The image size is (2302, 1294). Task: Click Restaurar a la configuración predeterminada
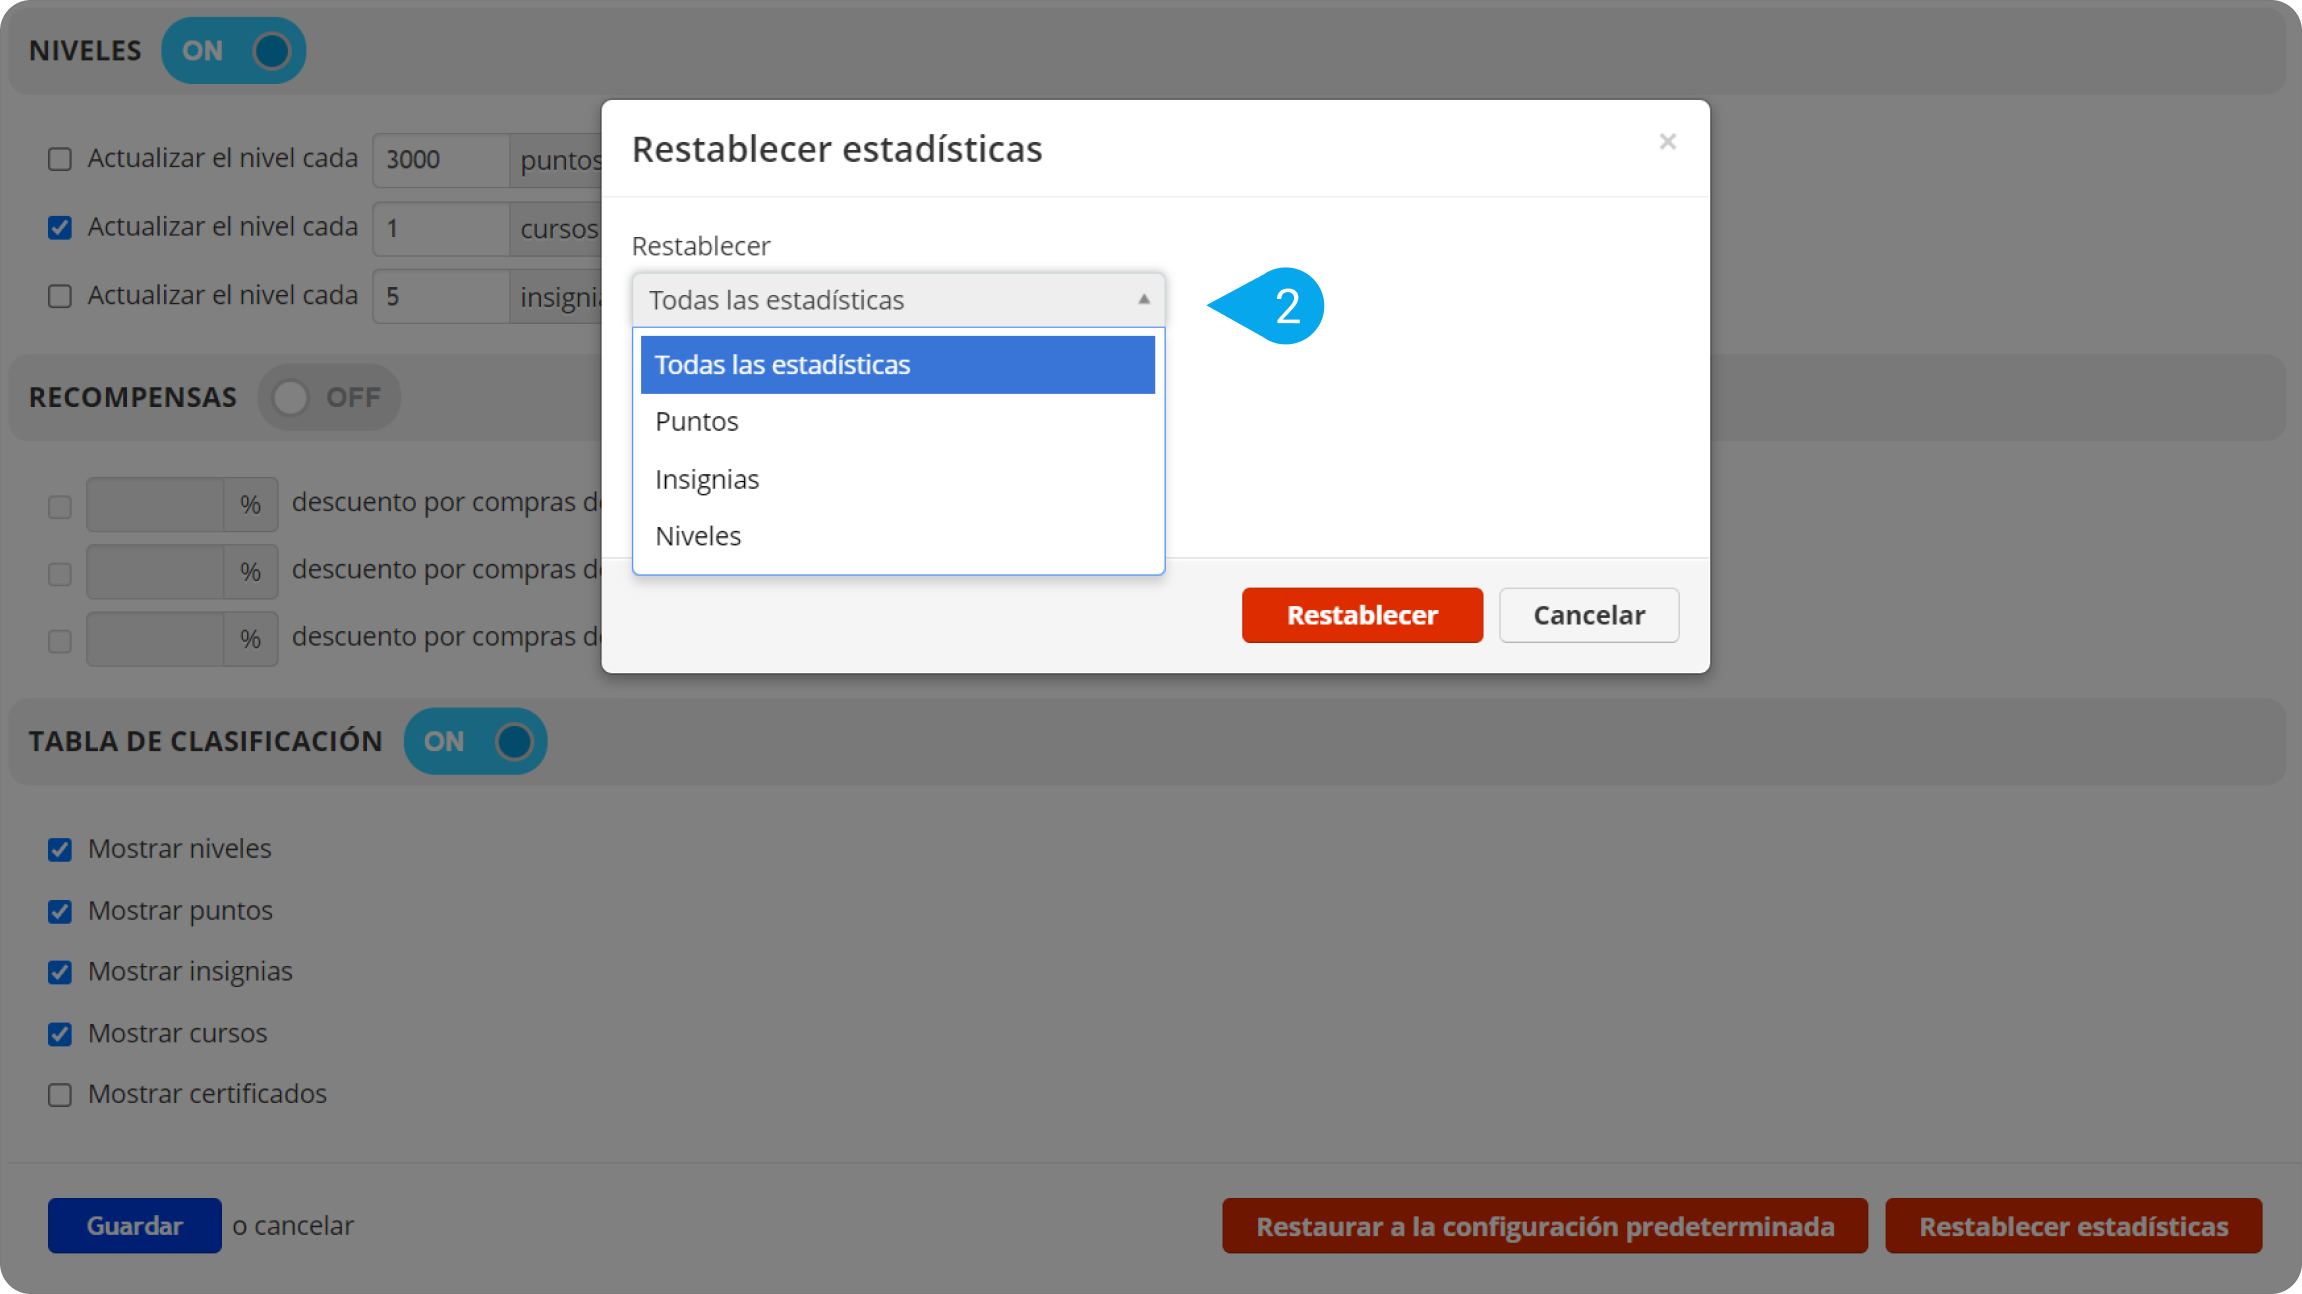pyautogui.click(x=1544, y=1226)
